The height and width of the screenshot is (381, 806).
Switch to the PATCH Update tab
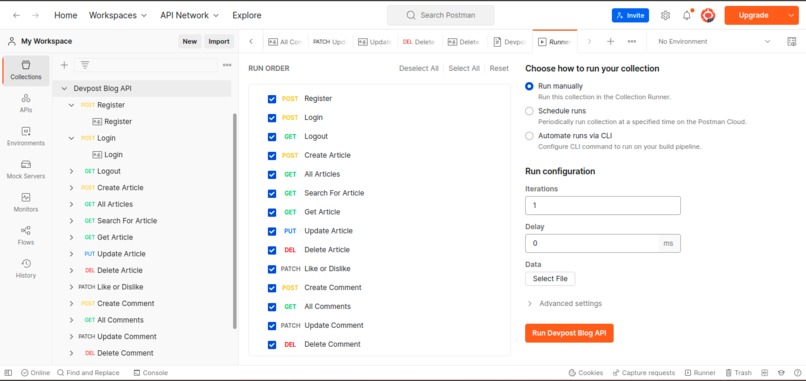click(x=329, y=42)
